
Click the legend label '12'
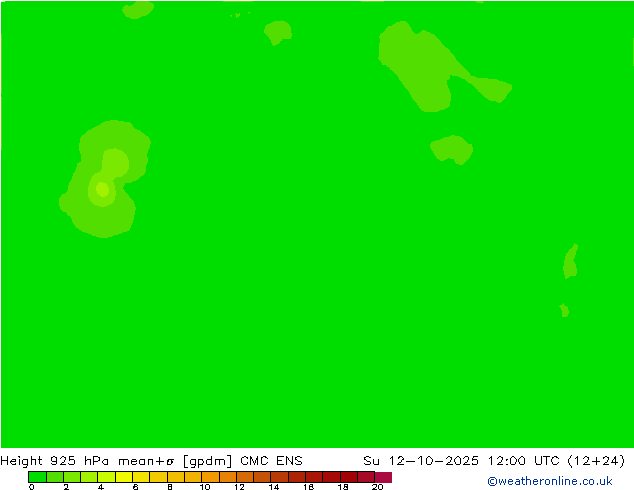239,487
